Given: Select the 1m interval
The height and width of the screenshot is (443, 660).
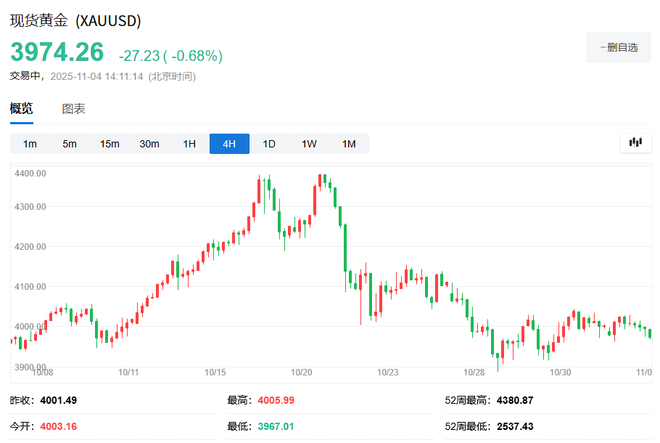Looking at the screenshot, I should [x=30, y=144].
